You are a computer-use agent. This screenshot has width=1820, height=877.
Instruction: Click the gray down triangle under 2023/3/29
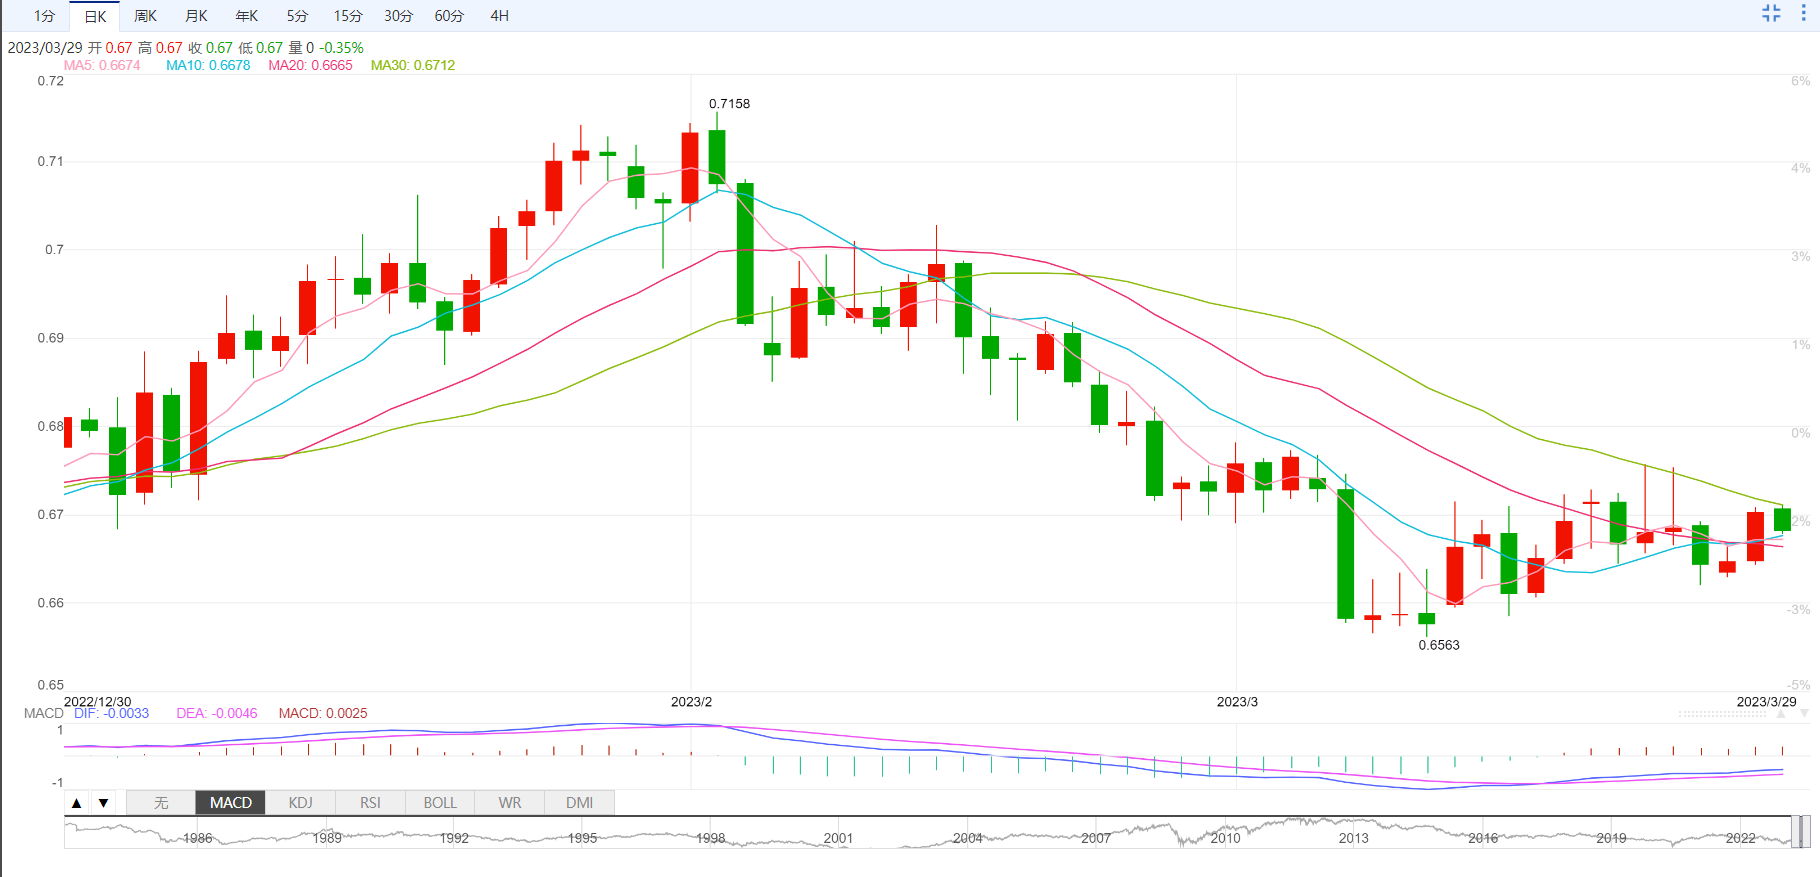click(x=1805, y=714)
